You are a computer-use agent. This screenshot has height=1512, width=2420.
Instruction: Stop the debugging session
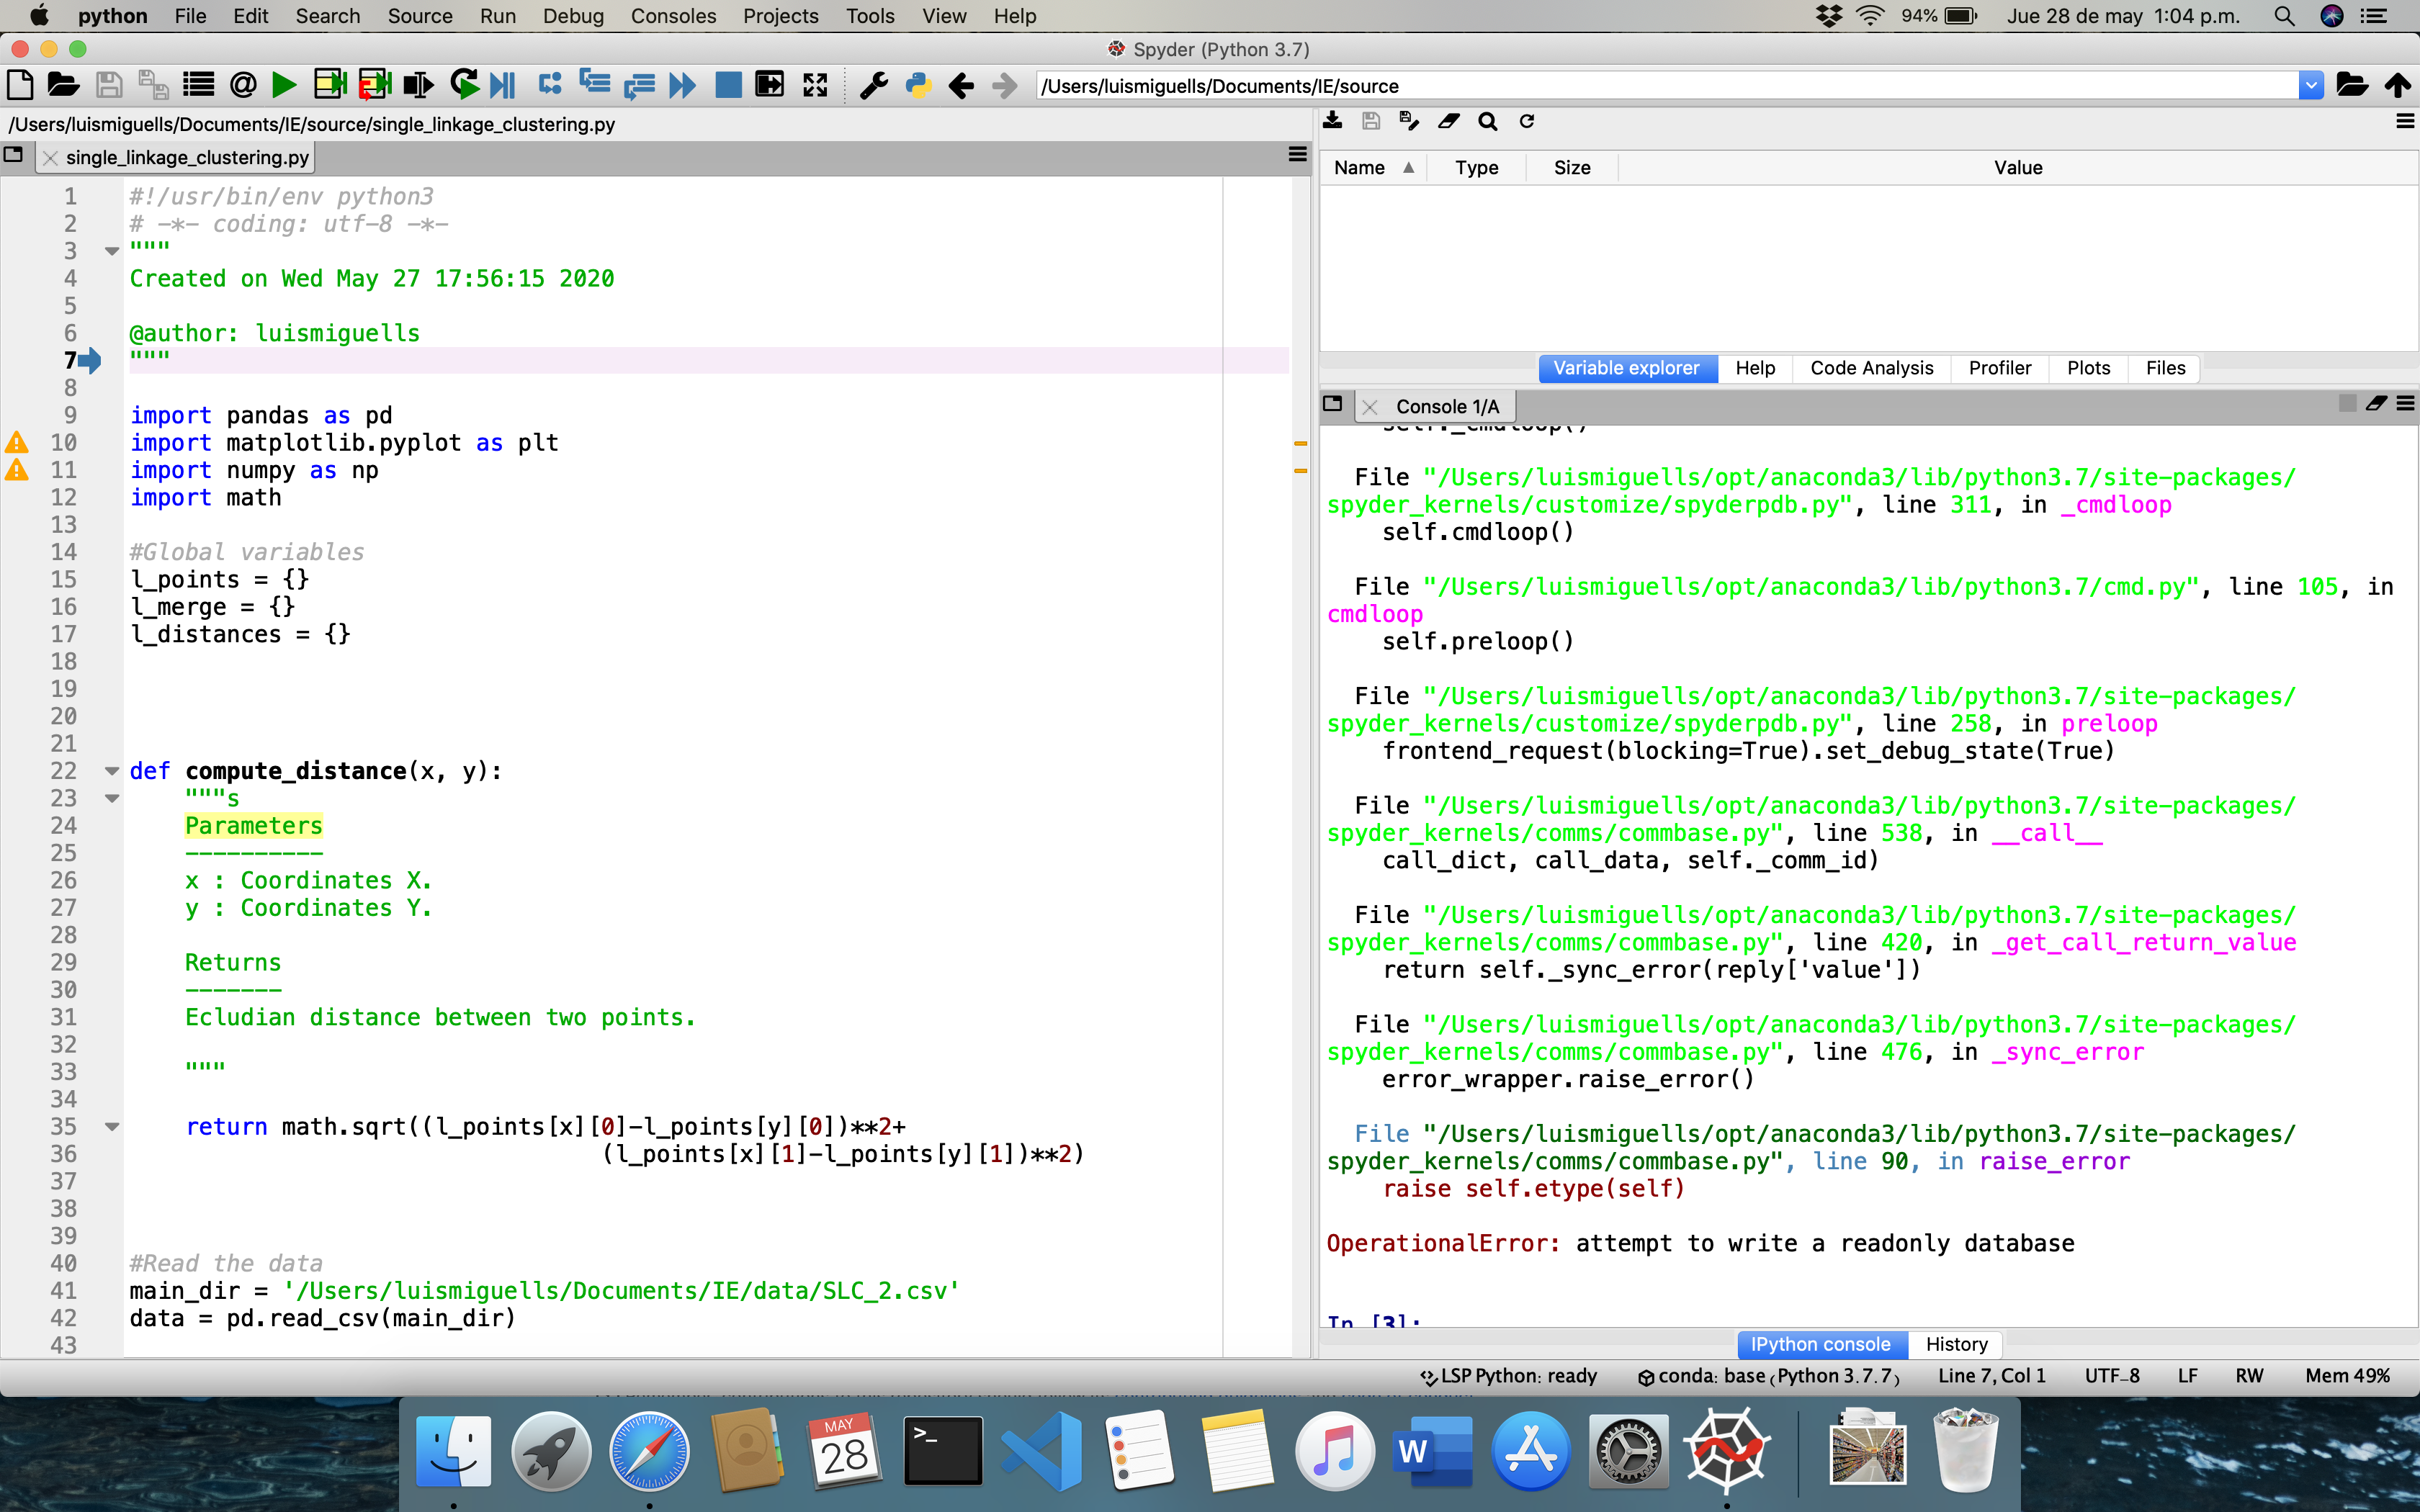coord(728,84)
